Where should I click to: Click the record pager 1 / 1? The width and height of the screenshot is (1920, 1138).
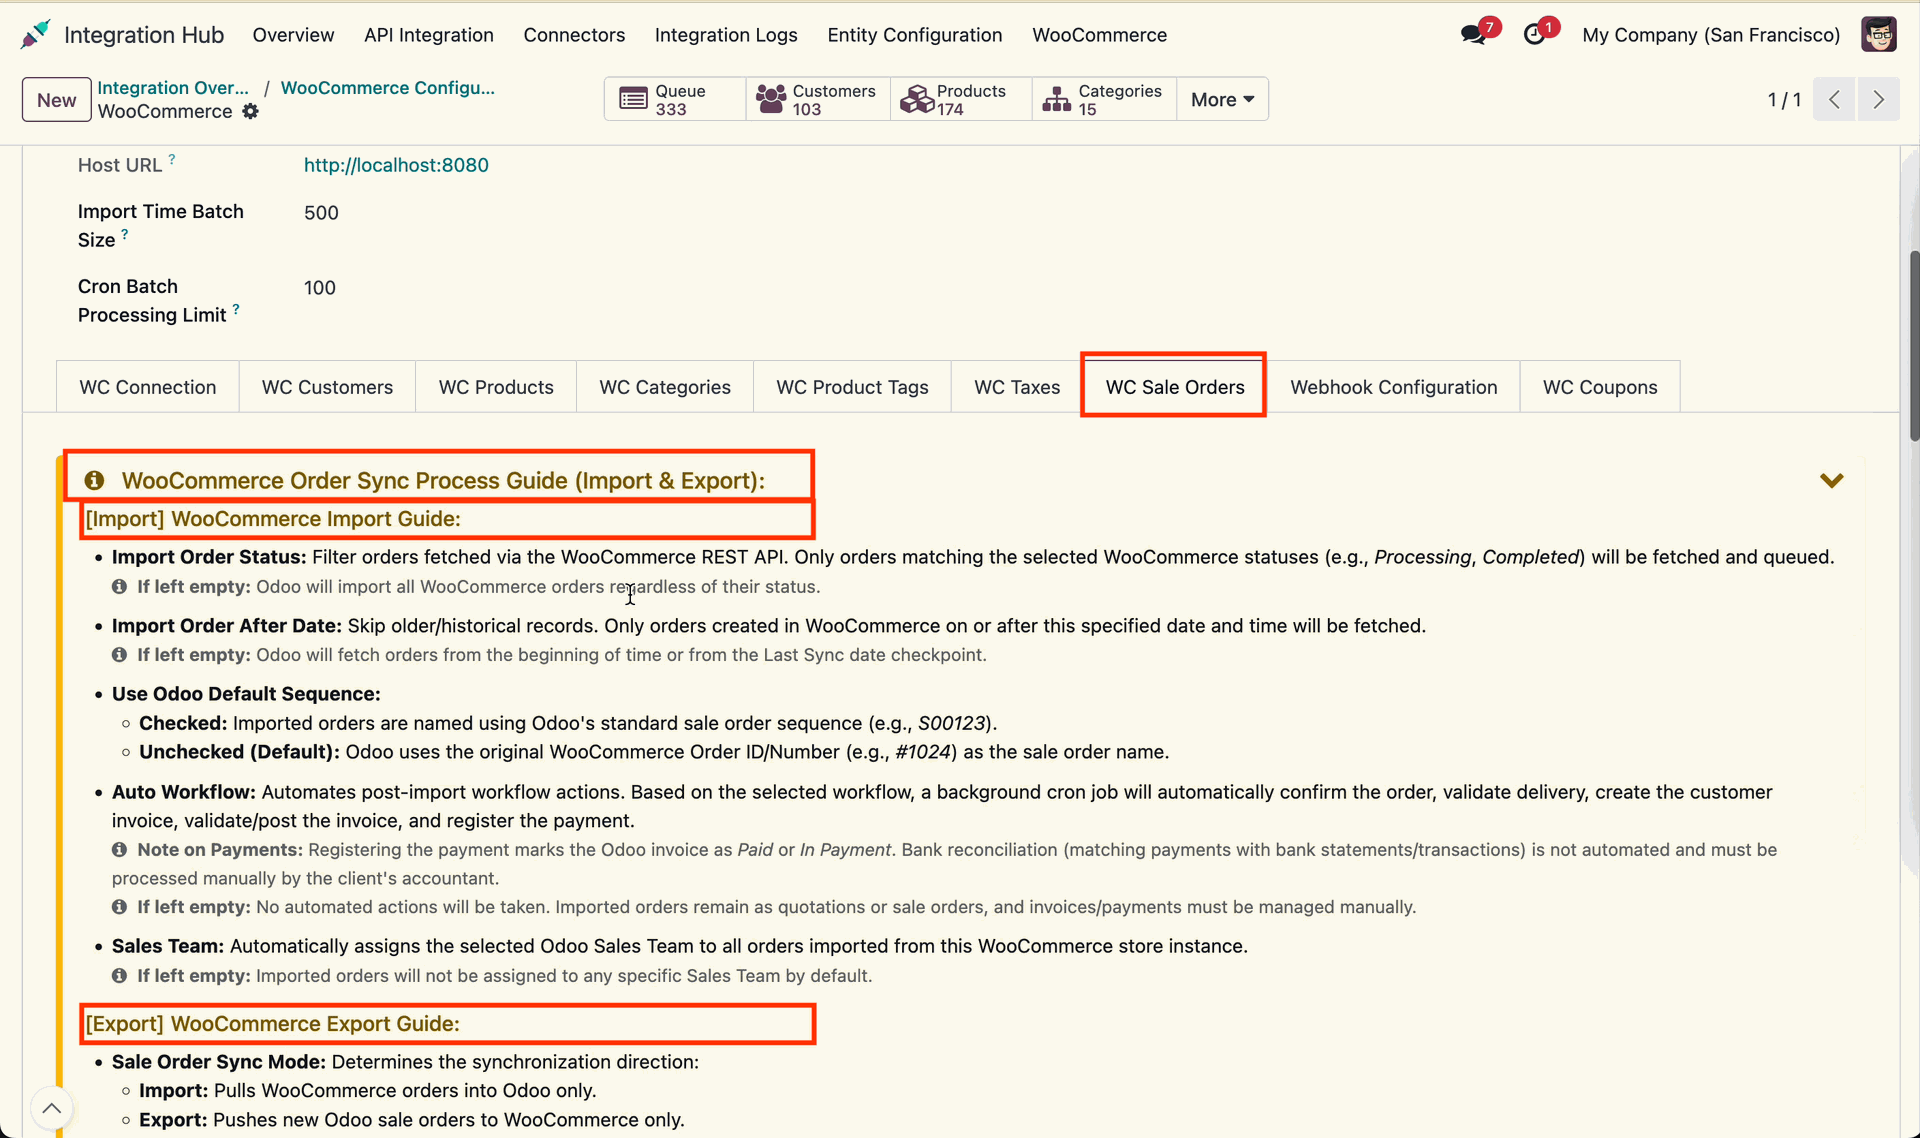point(1784,100)
